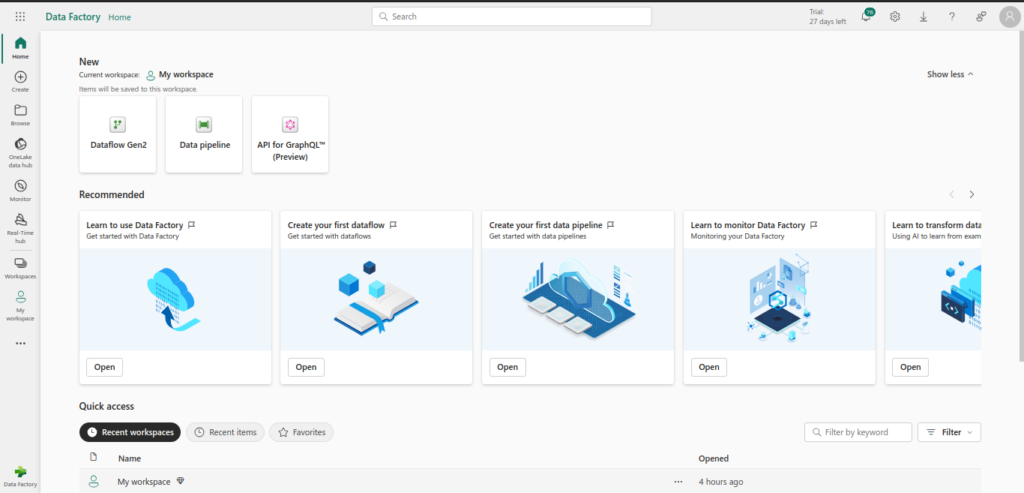Collapse the New section with Show less

949,74
